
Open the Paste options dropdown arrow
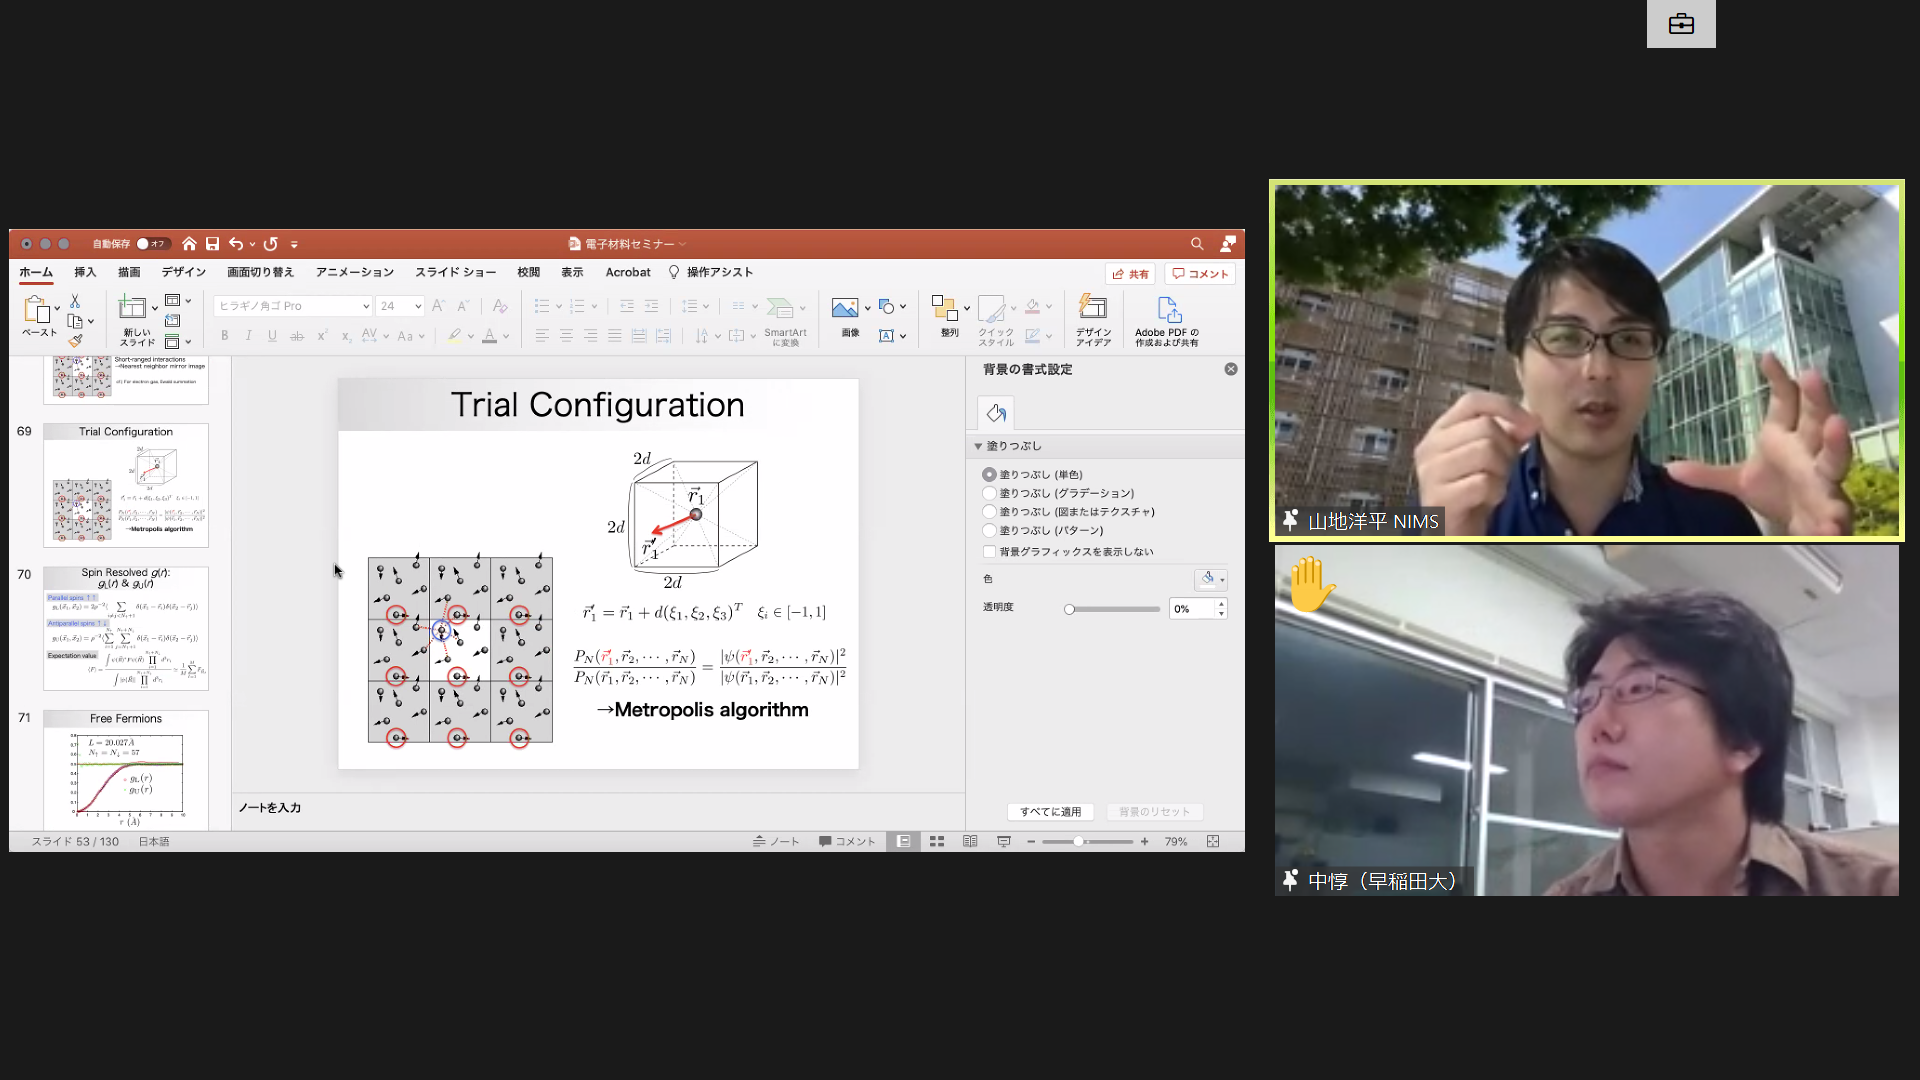coord(57,309)
